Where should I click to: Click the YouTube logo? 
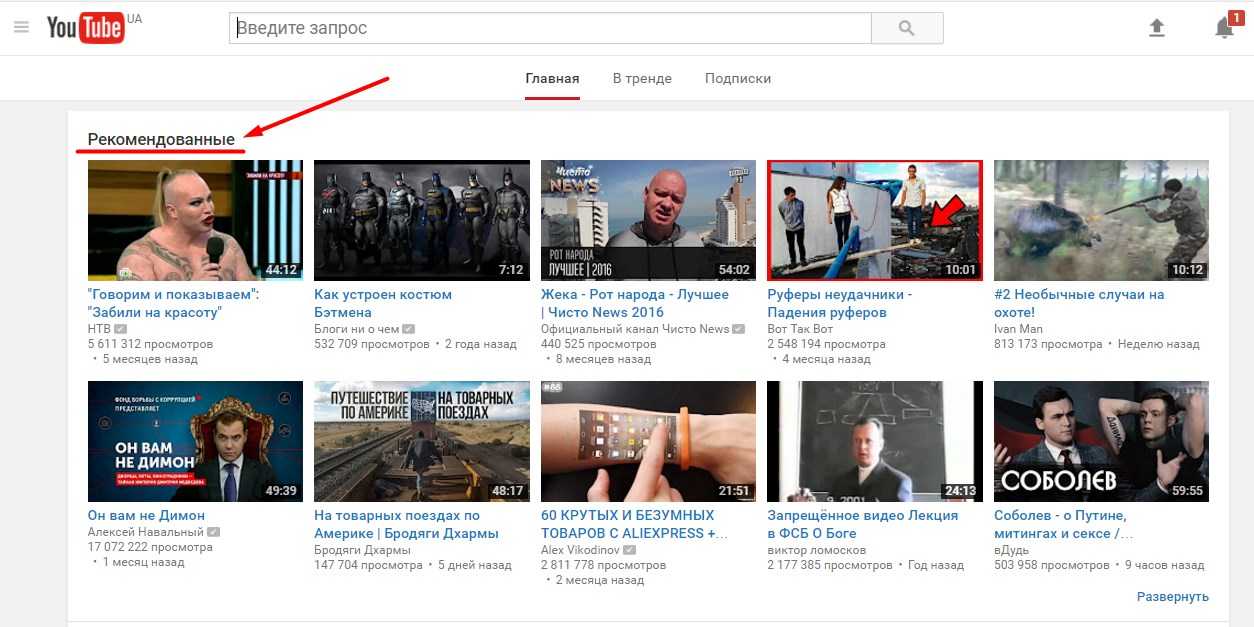click(86, 28)
